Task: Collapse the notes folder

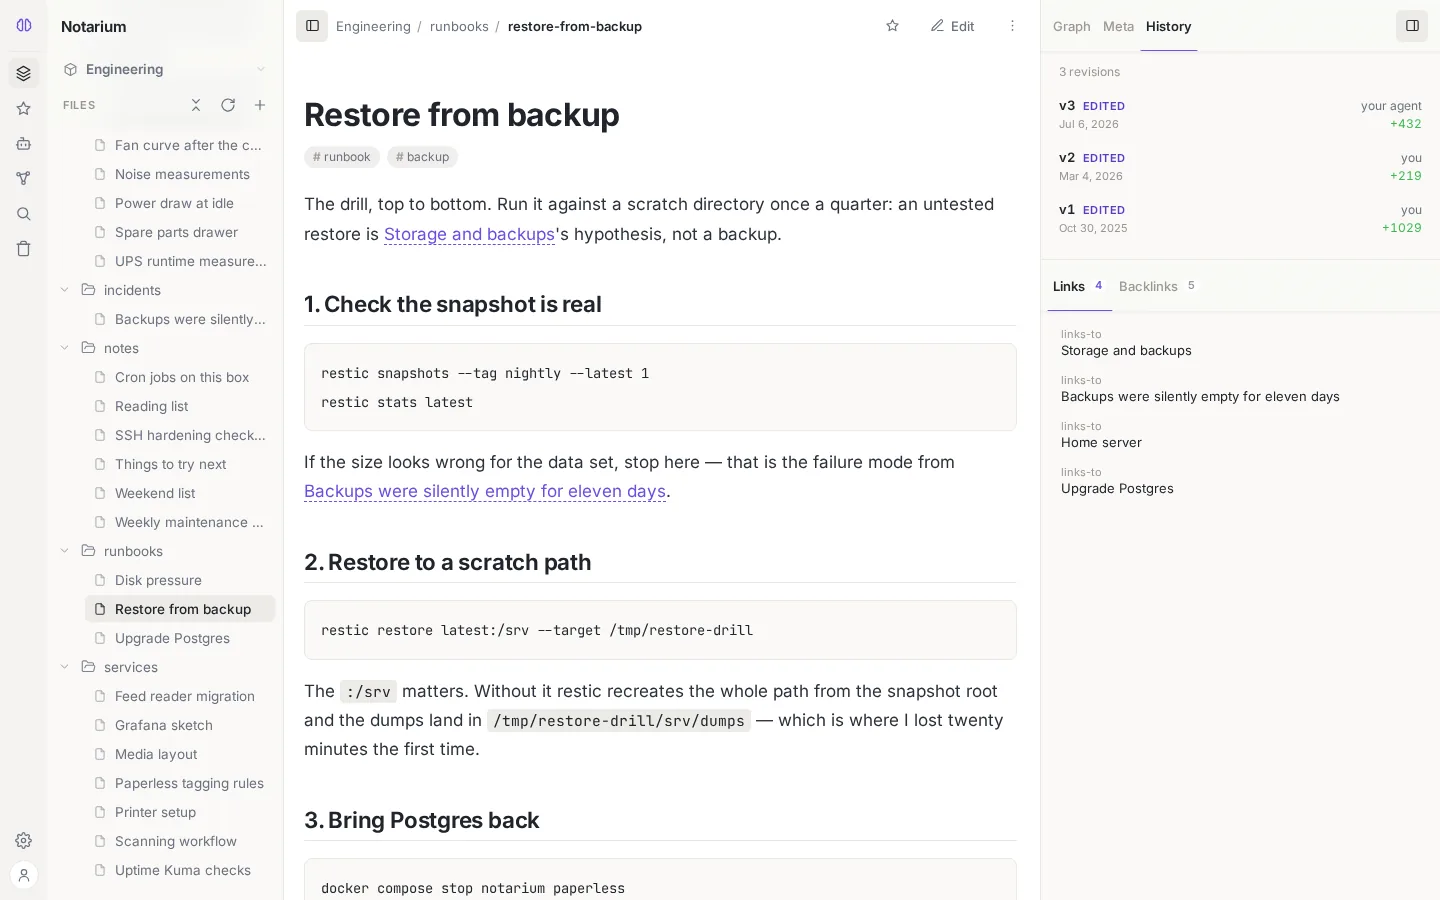Action: [65, 348]
